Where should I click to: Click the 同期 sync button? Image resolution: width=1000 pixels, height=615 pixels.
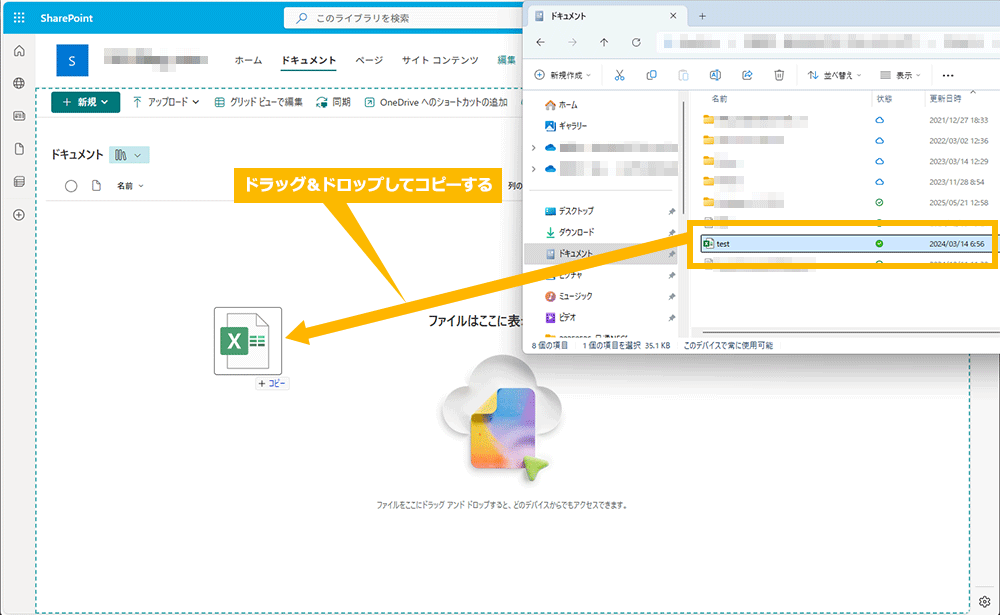(x=334, y=102)
